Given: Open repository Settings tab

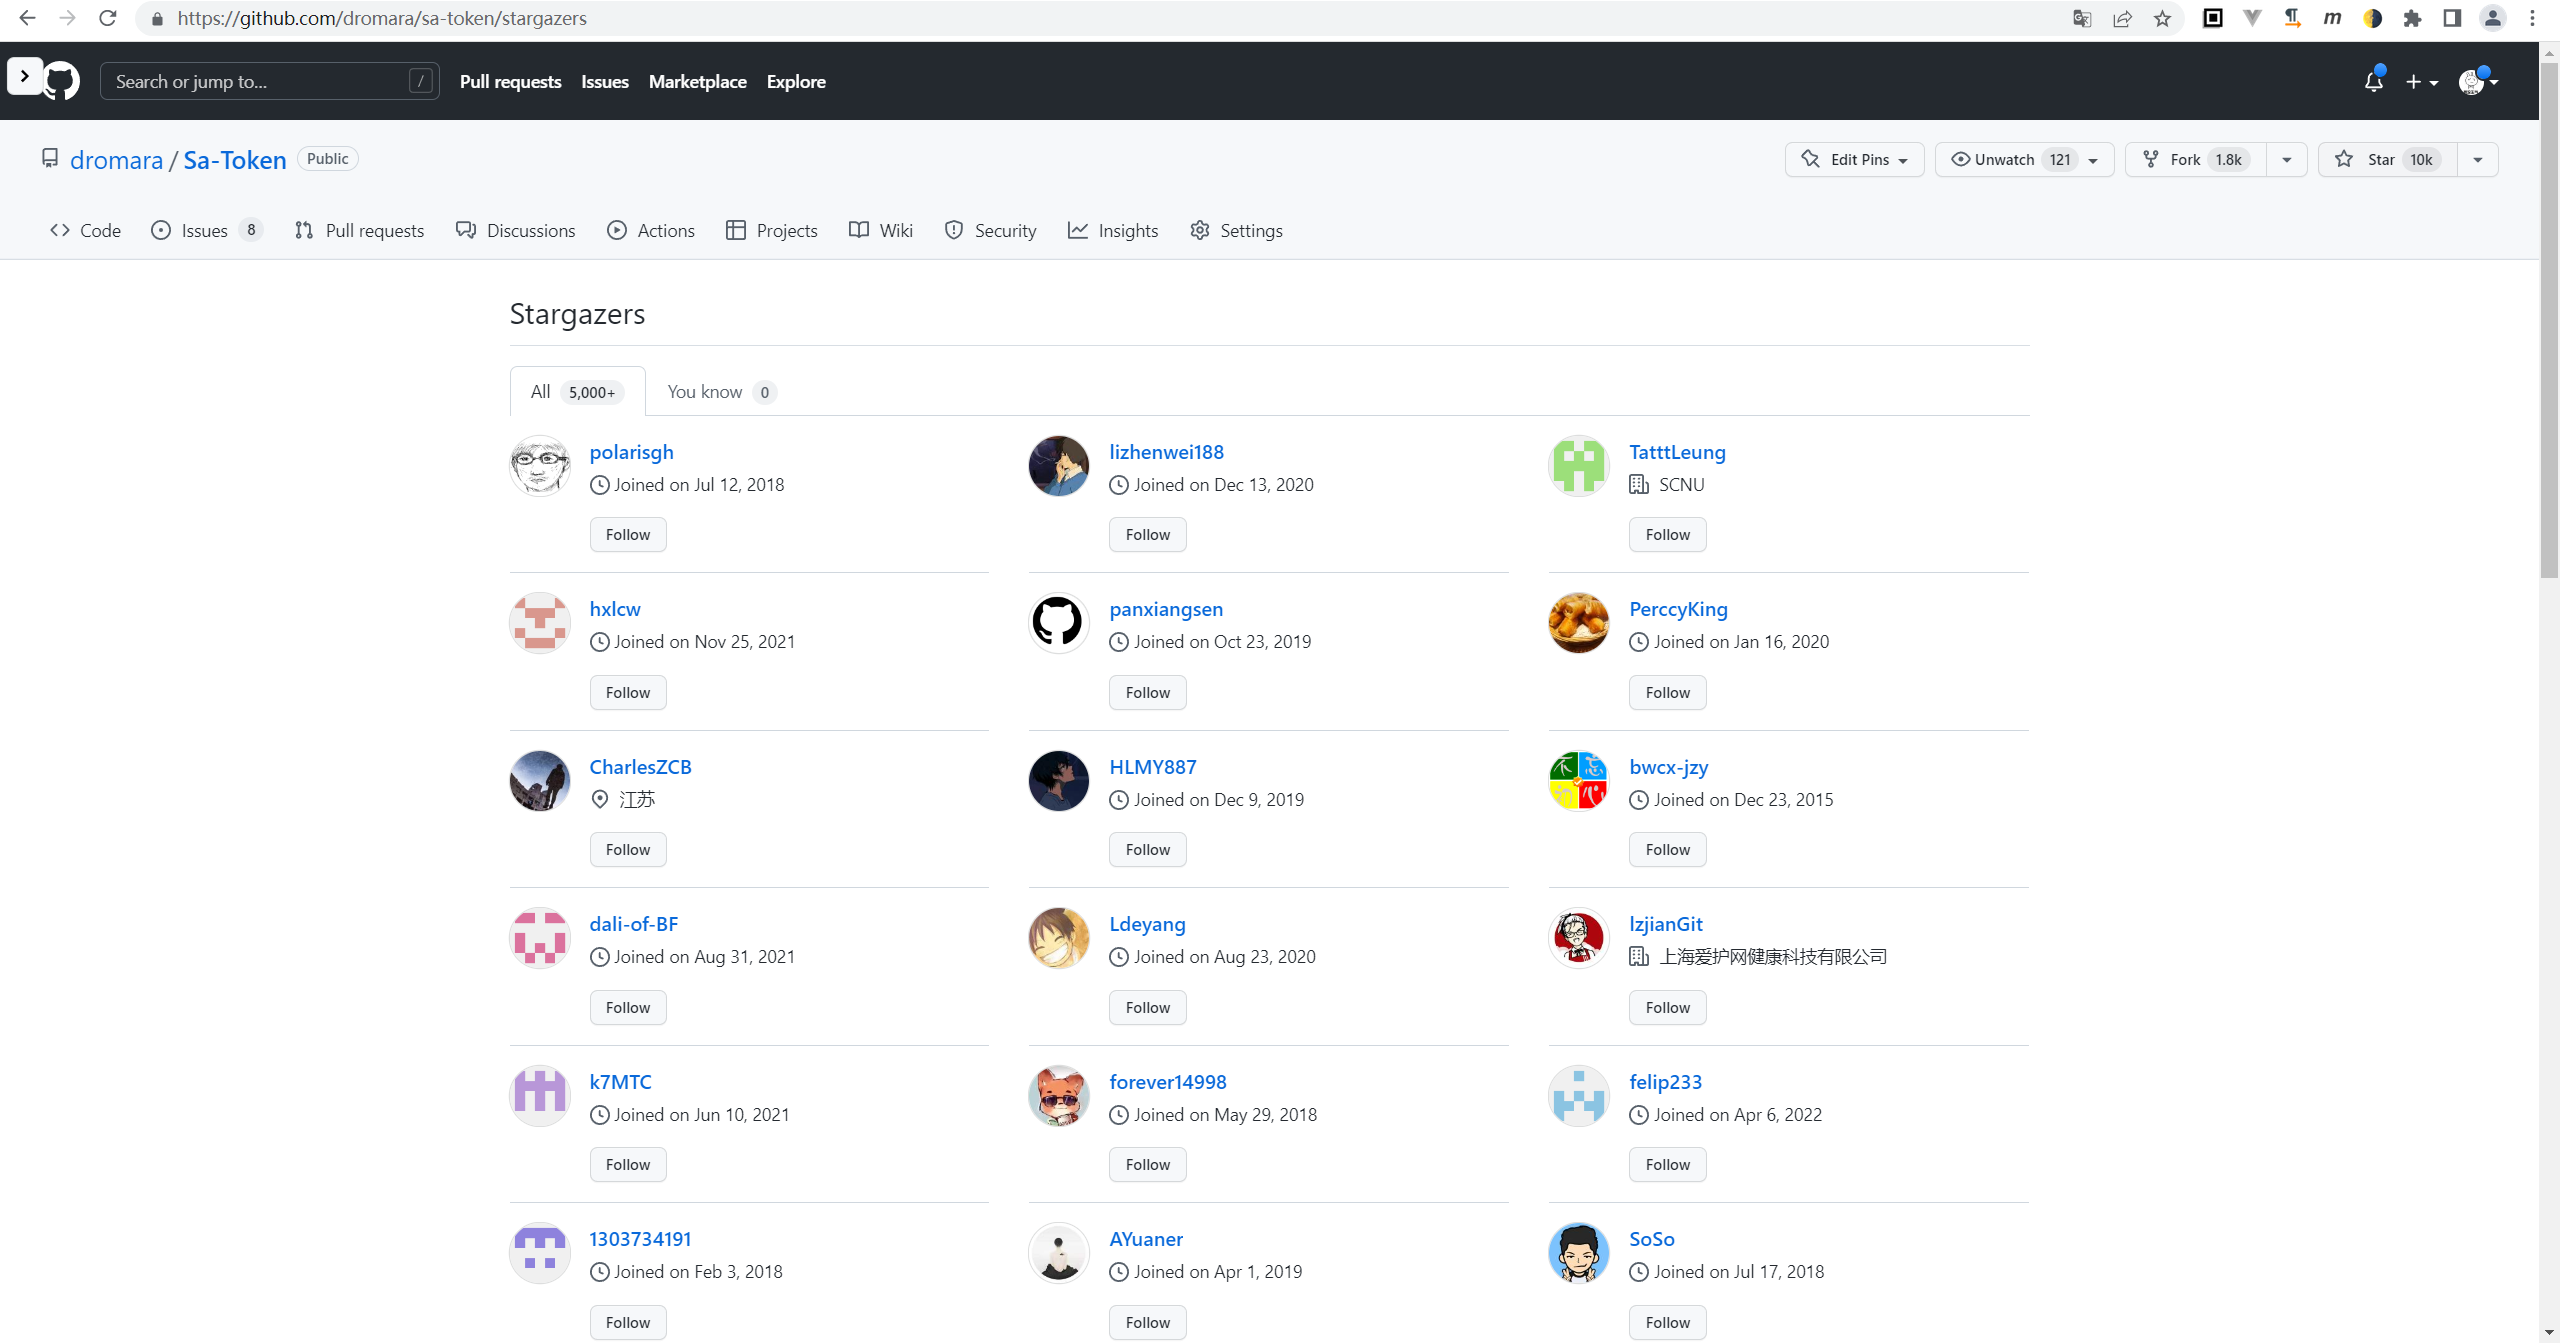Looking at the screenshot, I should point(1237,231).
